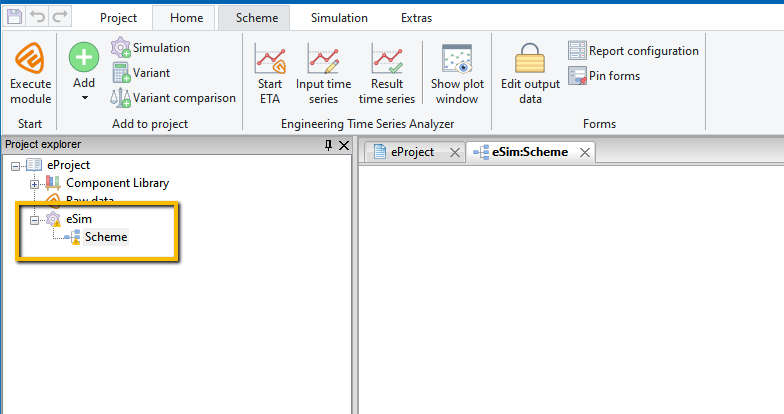Select the Scheme item in tree
Image resolution: width=784 pixels, height=414 pixels.
coord(106,236)
